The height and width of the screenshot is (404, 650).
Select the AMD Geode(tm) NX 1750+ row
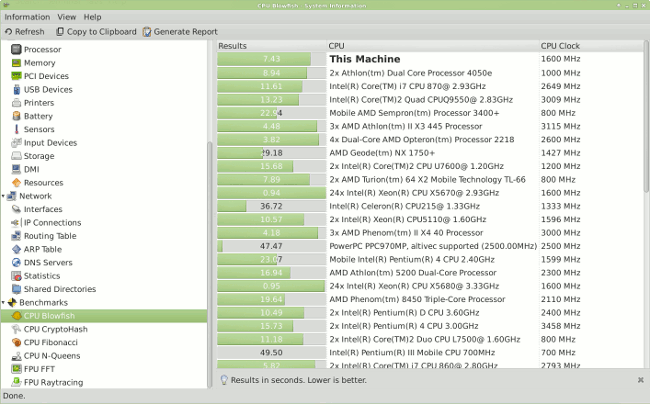(x=430, y=153)
